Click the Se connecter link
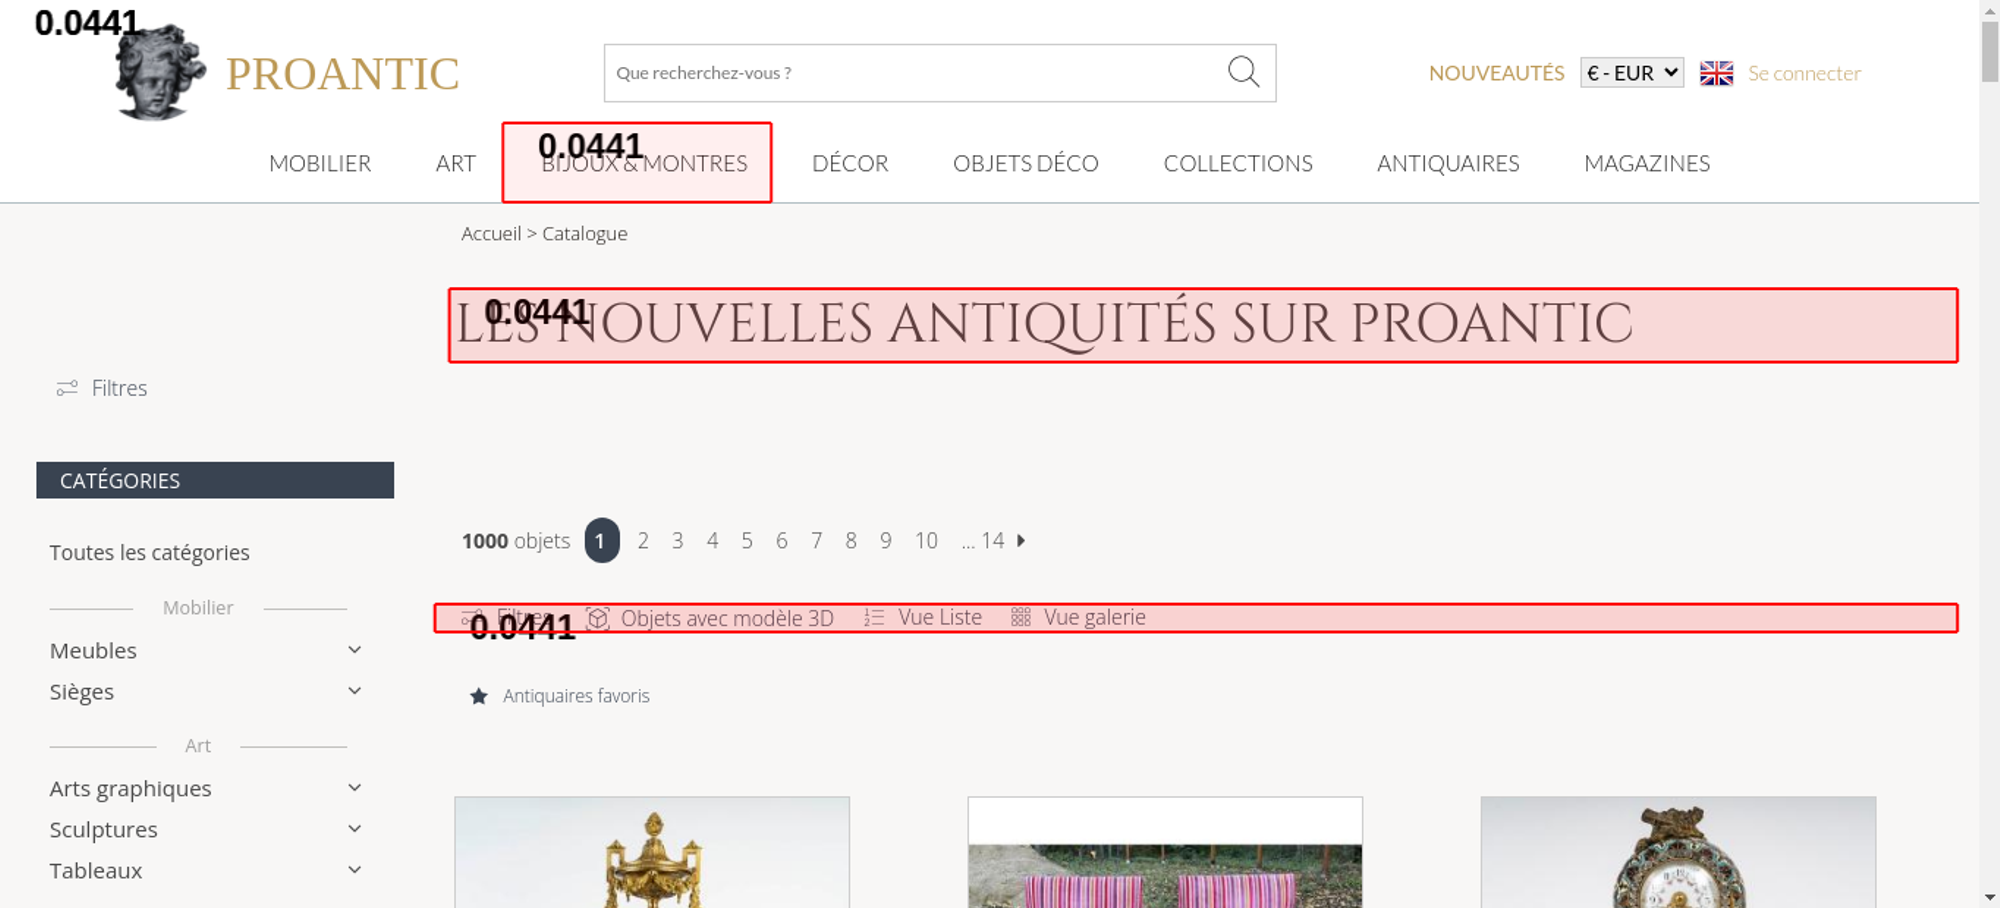The width and height of the screenshot is (2000, 908). 1803,73
